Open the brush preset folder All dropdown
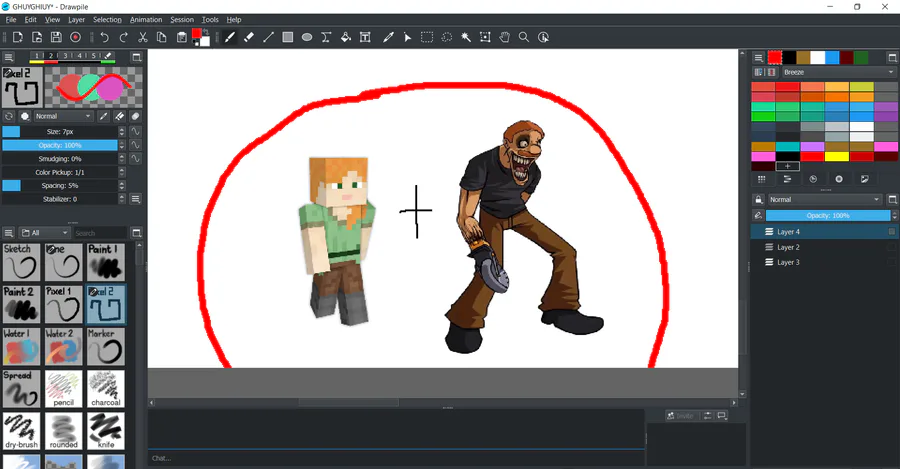 [44, 232]
